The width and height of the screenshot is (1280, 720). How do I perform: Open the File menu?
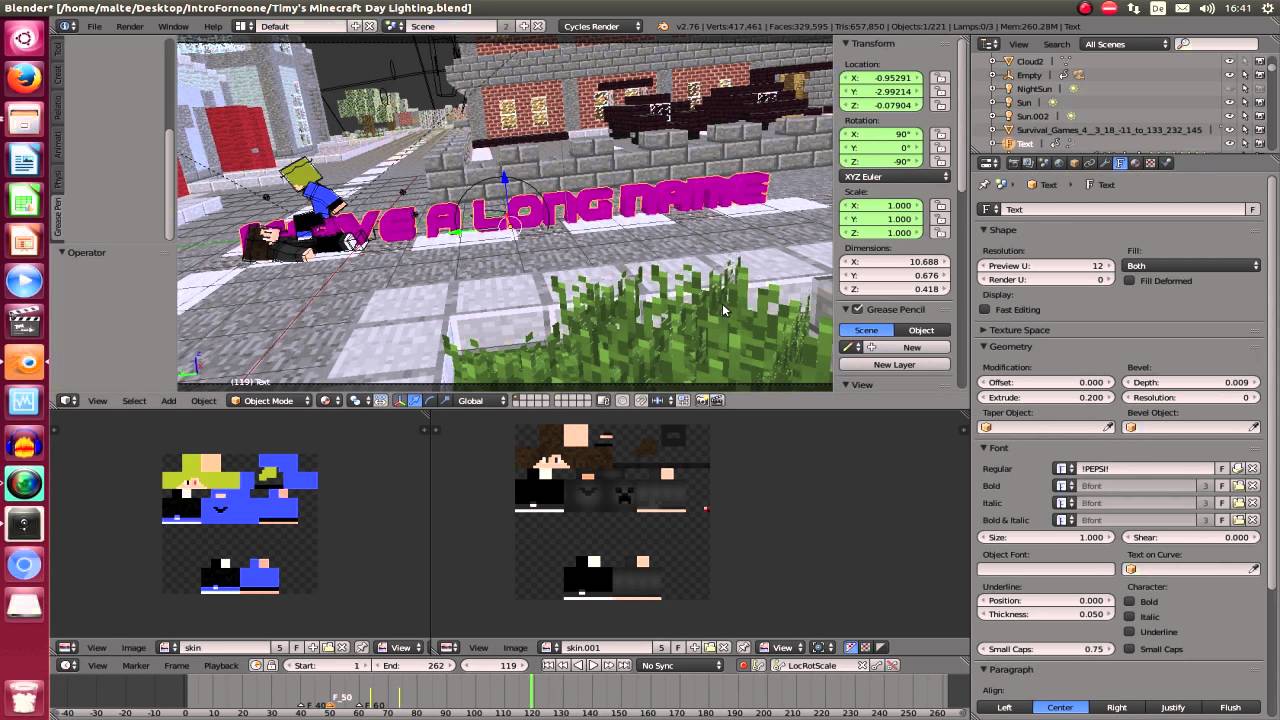[94, 26]
